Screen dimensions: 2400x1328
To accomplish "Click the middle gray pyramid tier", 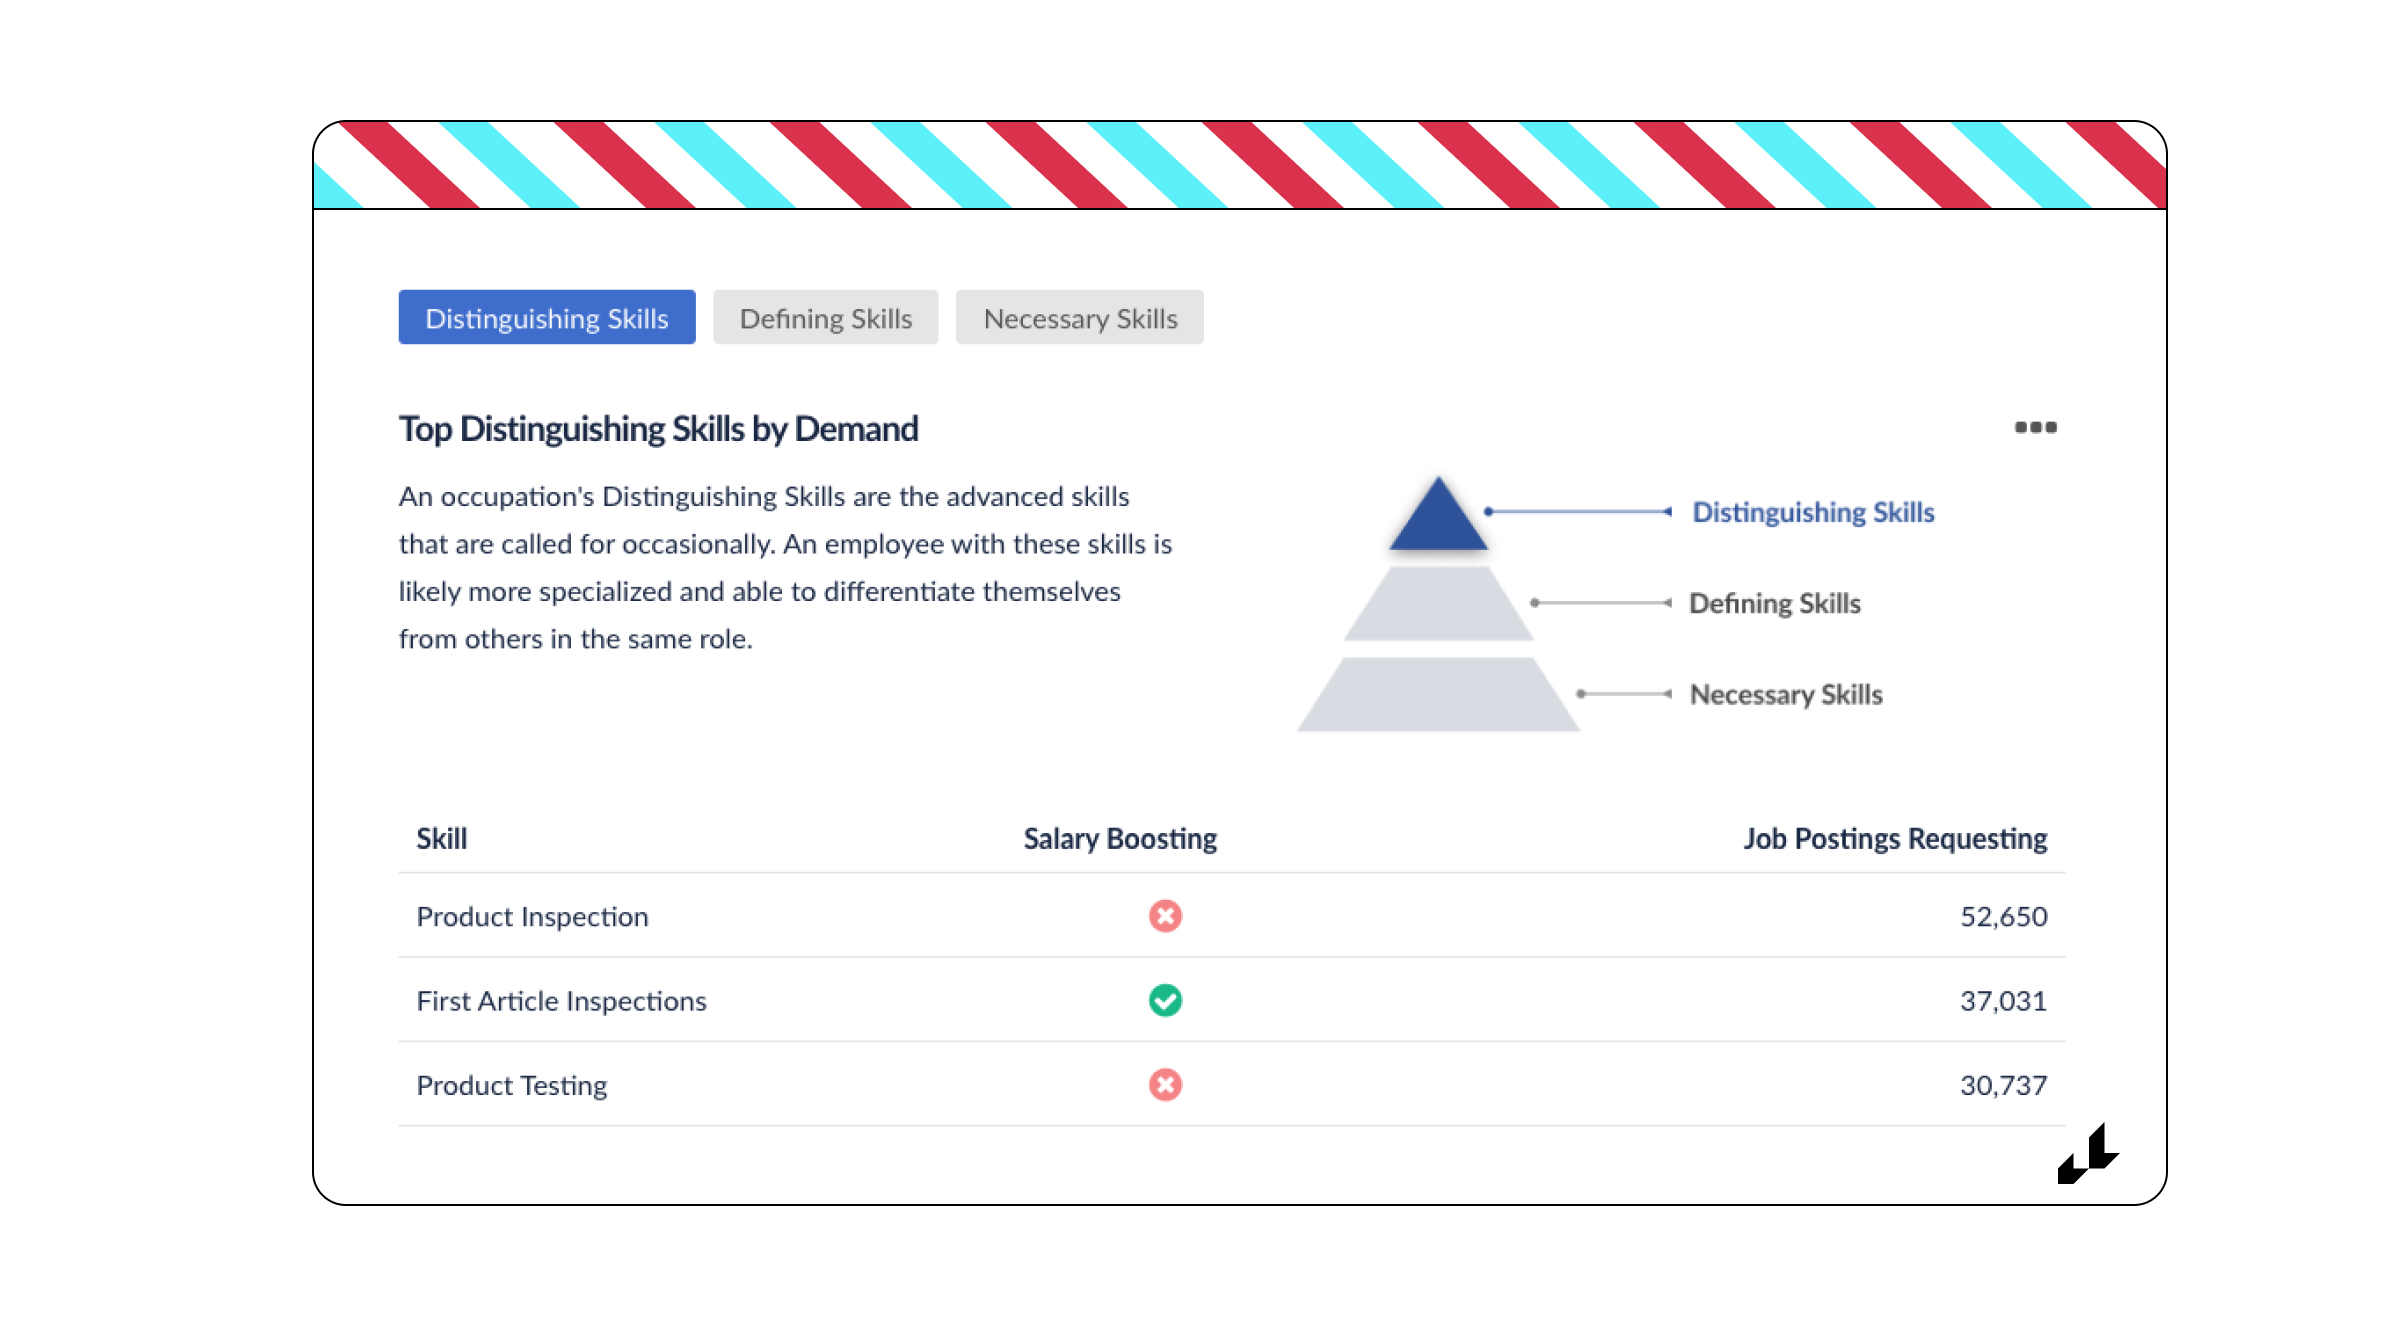I will (1438, 604).
